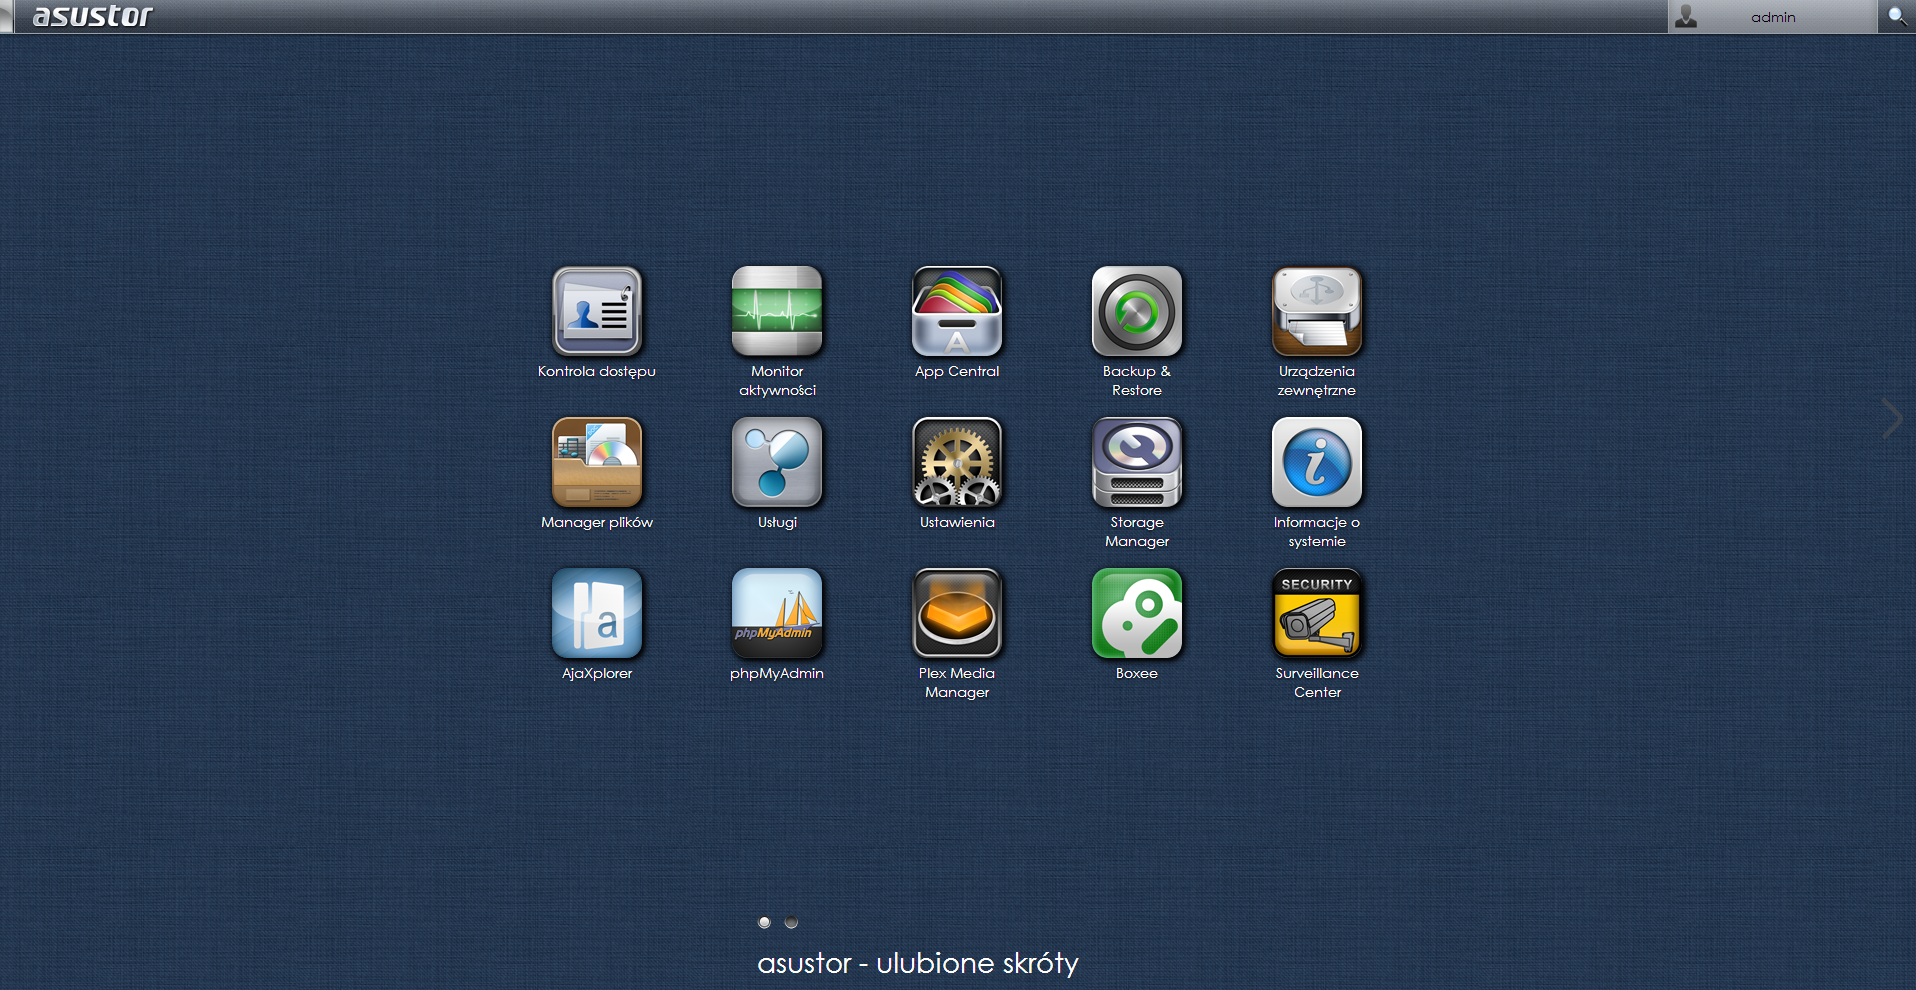Open the admin user menu
This screenshot has height=990, width=1916.
(x=1772, y=17)
